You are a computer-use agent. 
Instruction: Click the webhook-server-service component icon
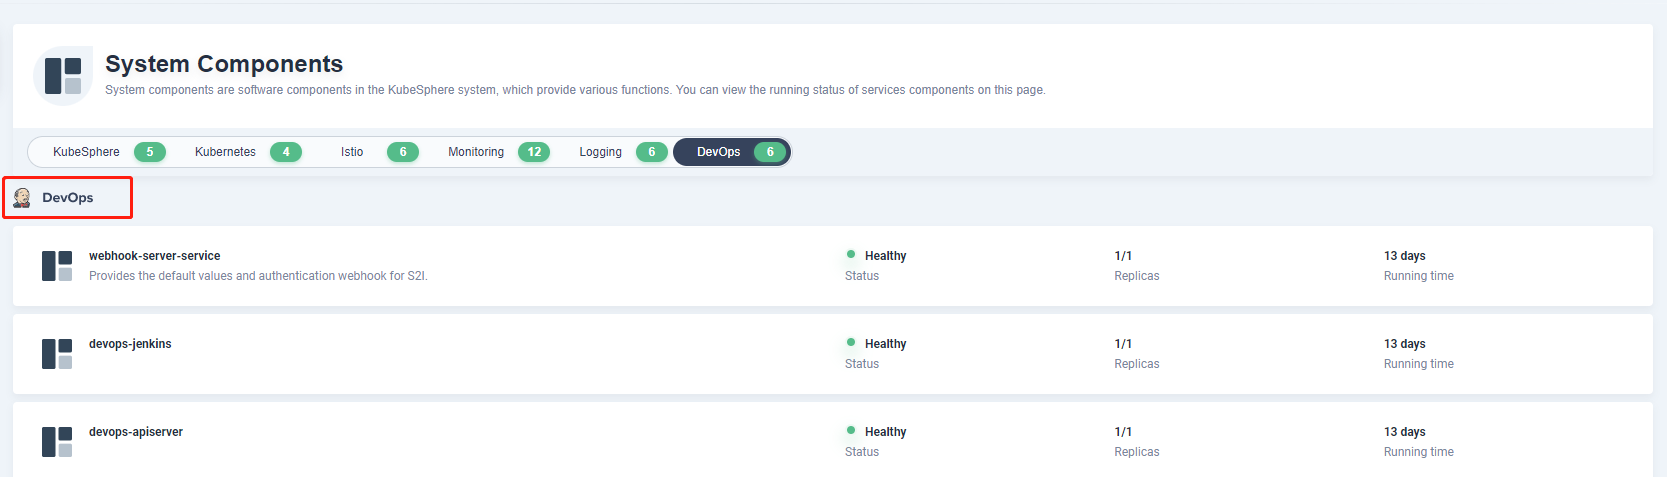coord(57,266)
